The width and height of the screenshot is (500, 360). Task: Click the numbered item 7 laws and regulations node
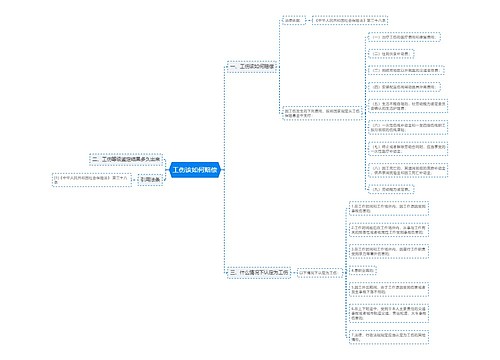click(x=389, y=337)
